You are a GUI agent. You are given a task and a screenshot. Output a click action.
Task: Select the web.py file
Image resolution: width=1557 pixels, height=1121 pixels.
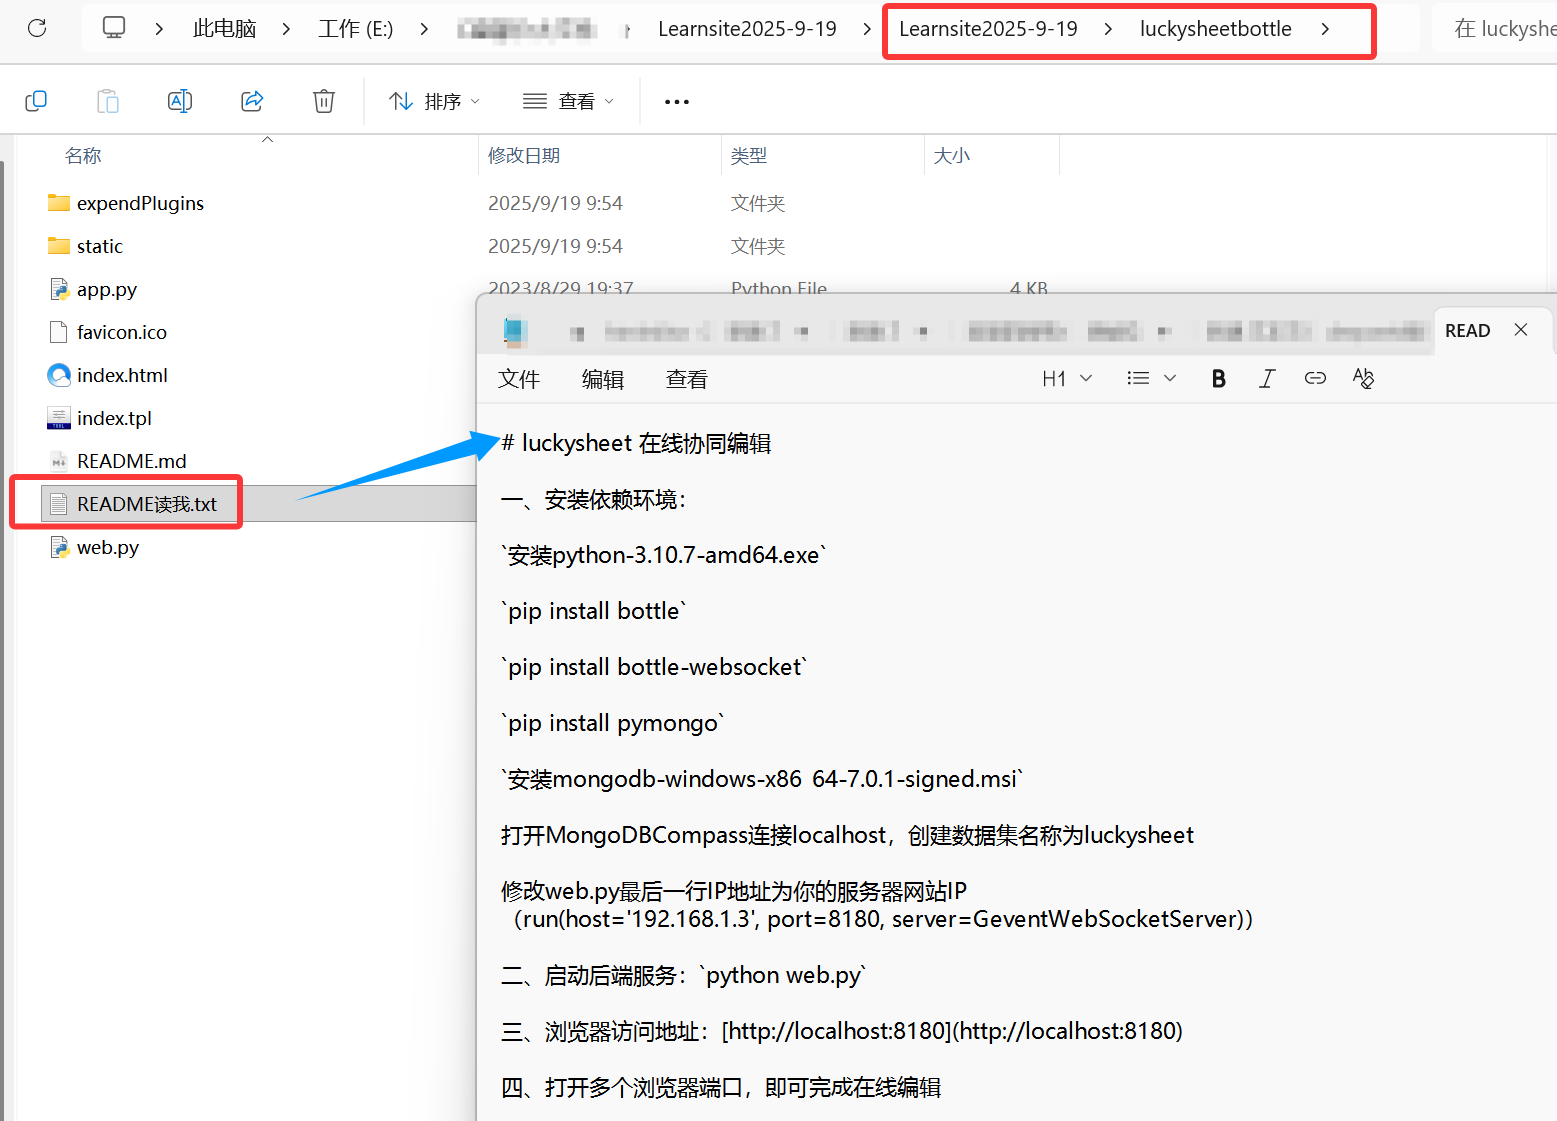(x=107, y=547)
